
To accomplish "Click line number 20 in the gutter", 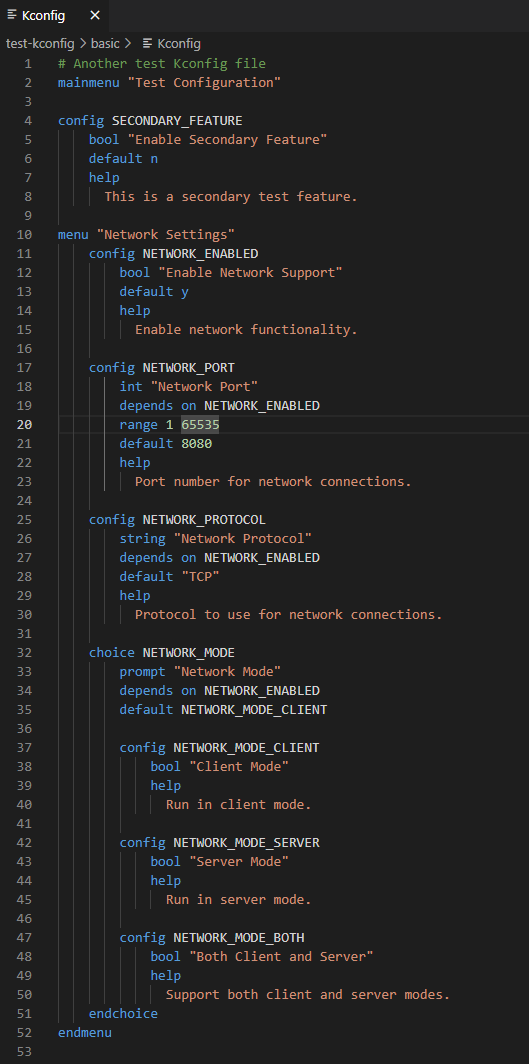I will pos(24,425).
